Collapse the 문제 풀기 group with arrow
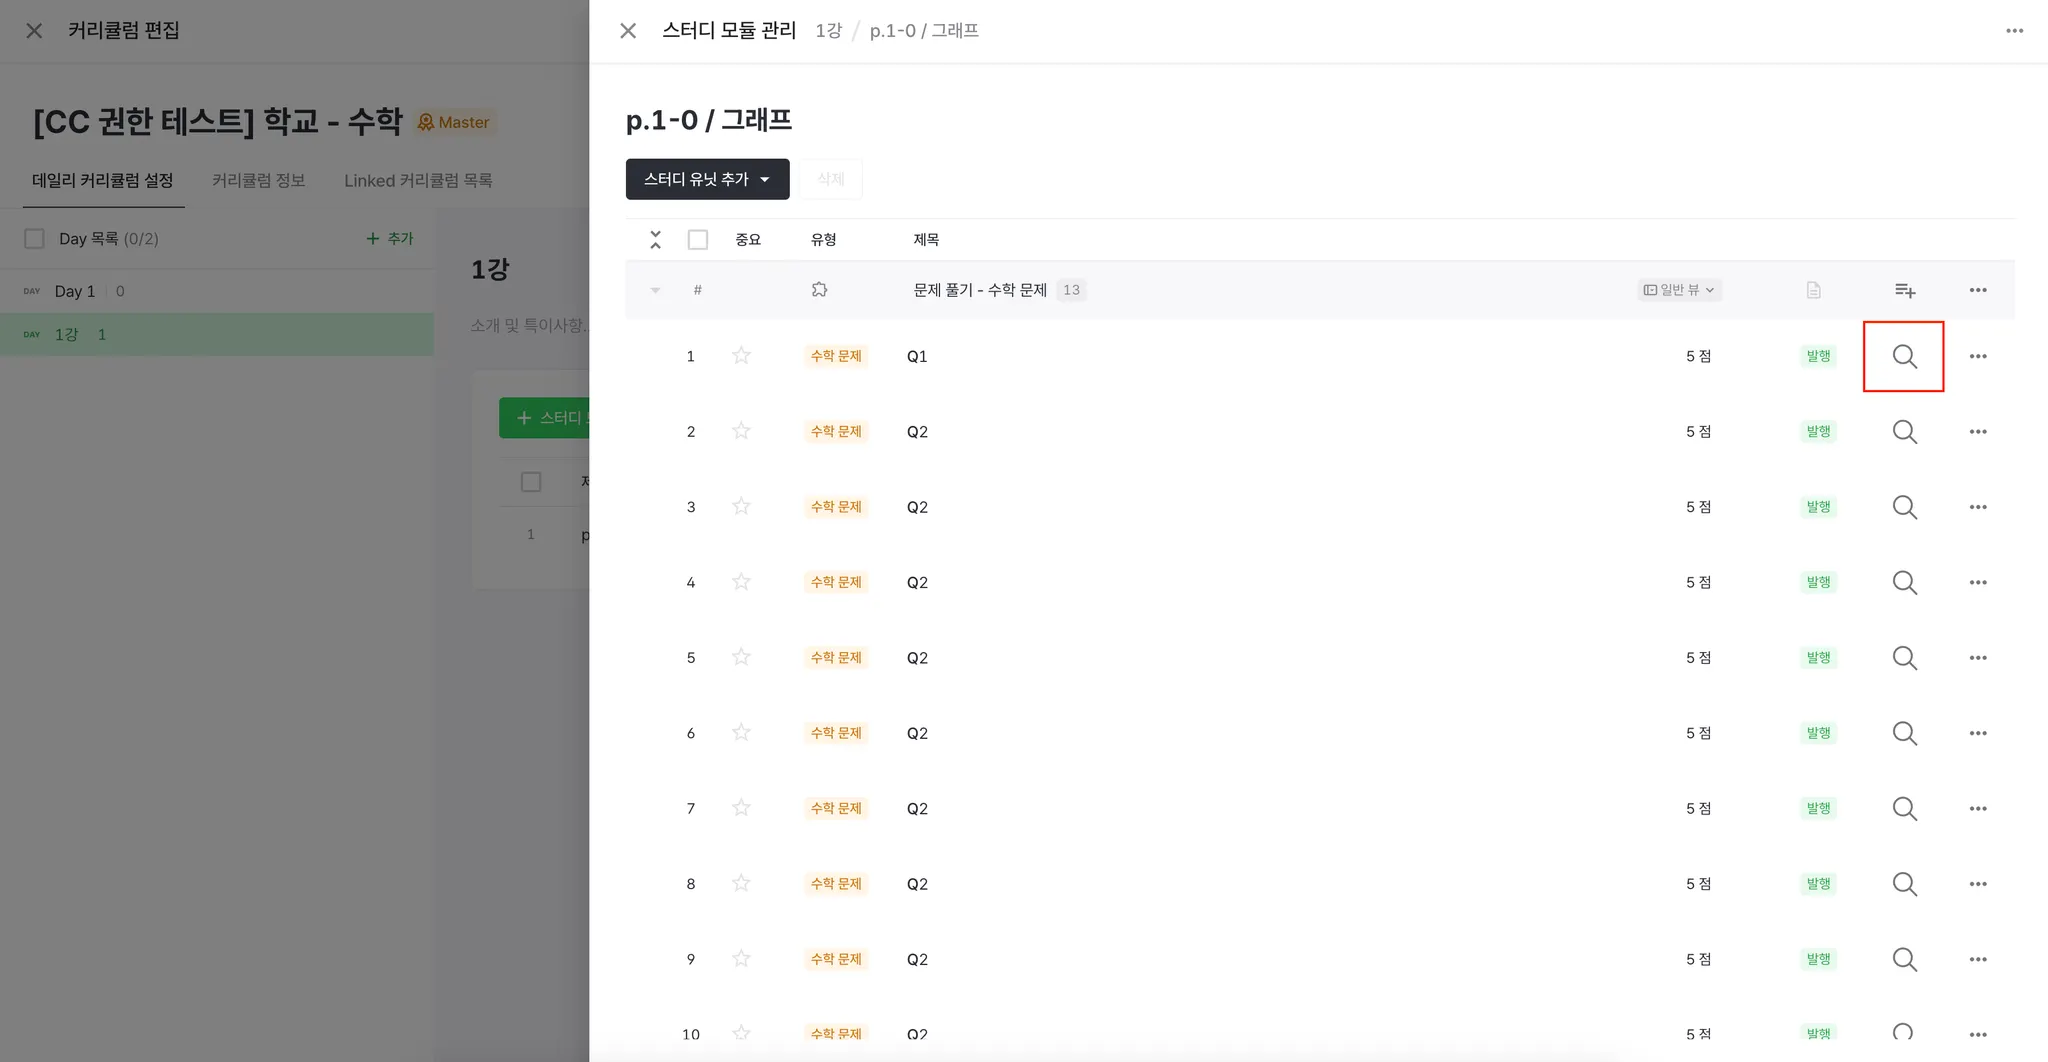The image size is (2048, 1062). pyautogui.click(x=655, y=290)
